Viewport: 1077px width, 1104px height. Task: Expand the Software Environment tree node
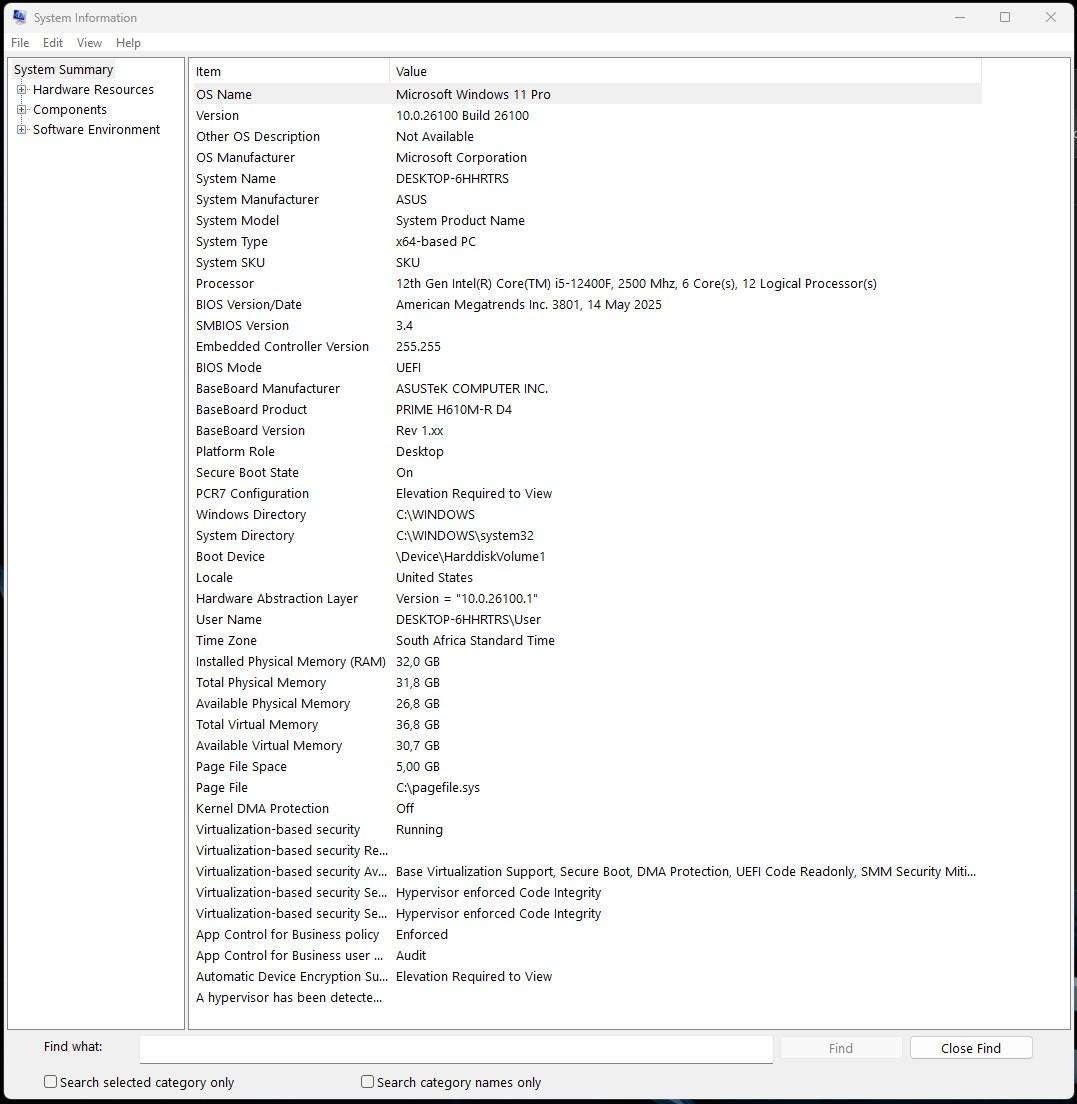pyautogui.click(x=21, y=129)
